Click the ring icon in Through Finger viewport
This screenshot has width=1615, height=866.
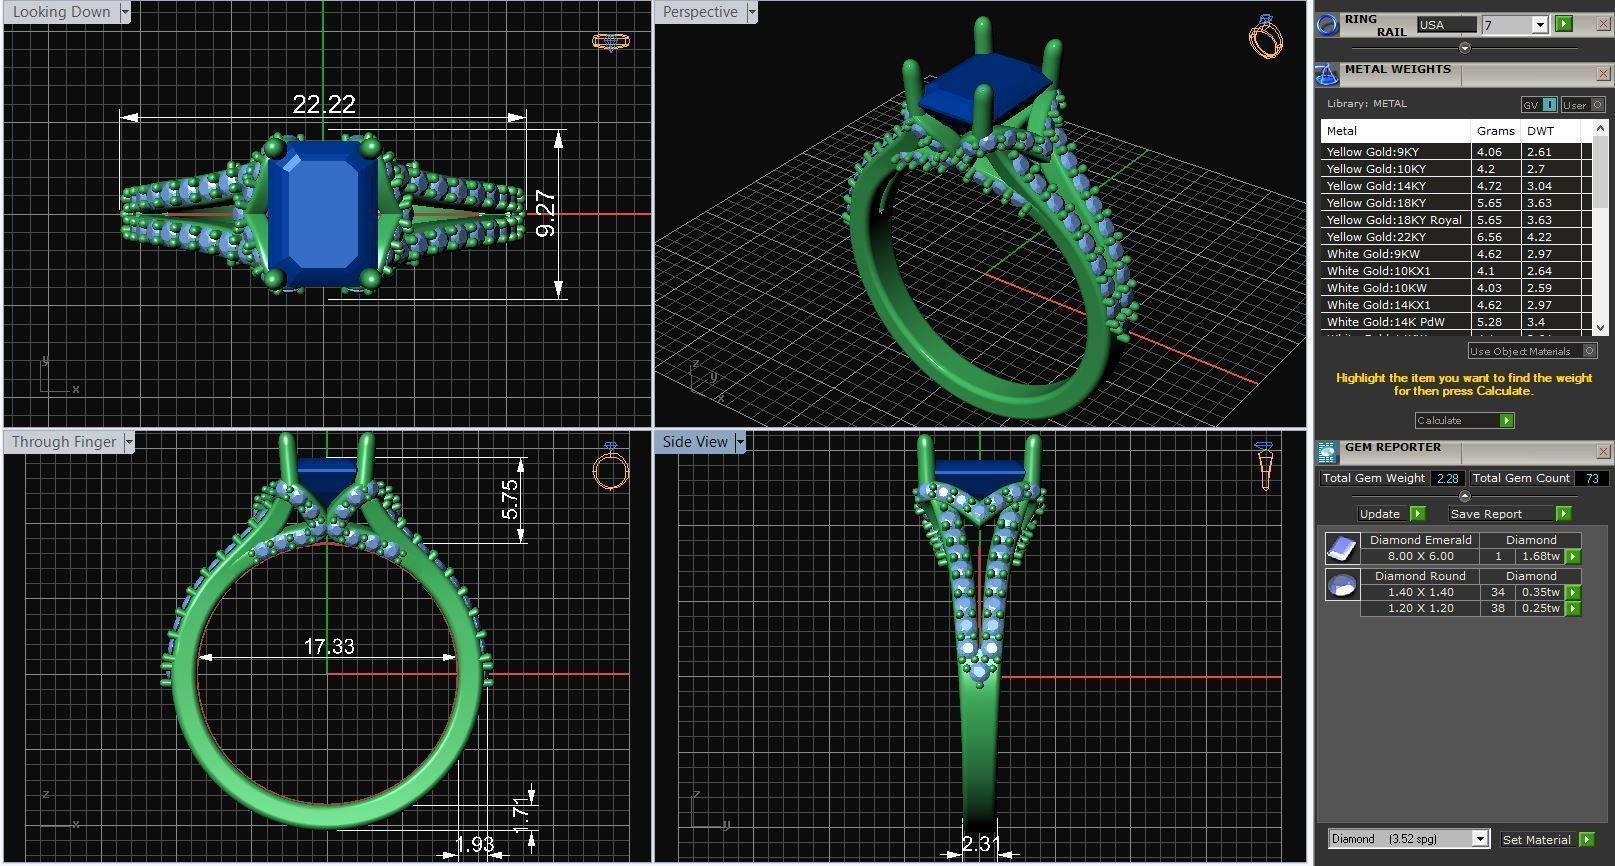point(610,466)
